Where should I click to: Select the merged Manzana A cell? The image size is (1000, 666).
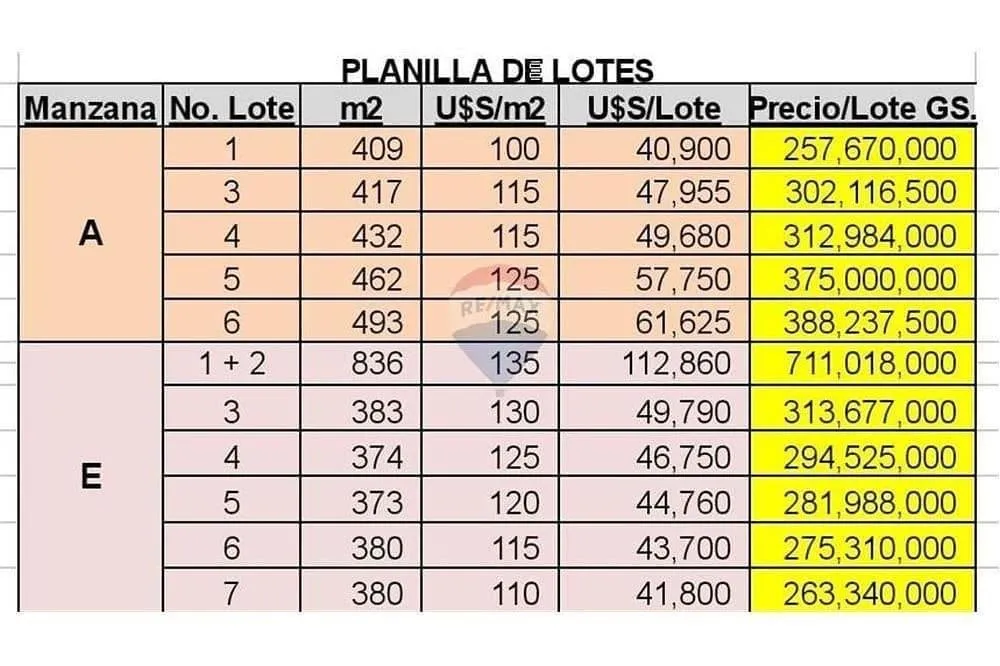91,234
